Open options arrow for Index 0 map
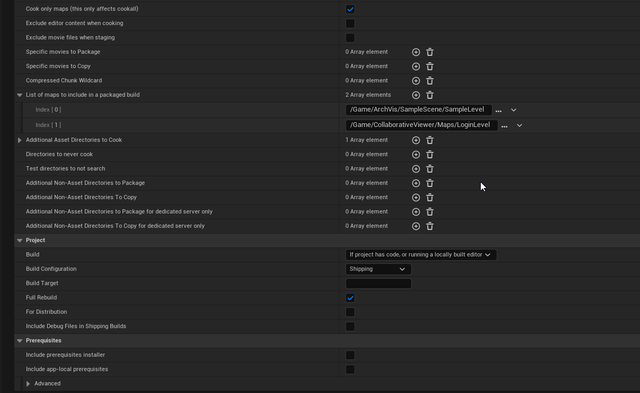640x393 pixels. [513, 110]
